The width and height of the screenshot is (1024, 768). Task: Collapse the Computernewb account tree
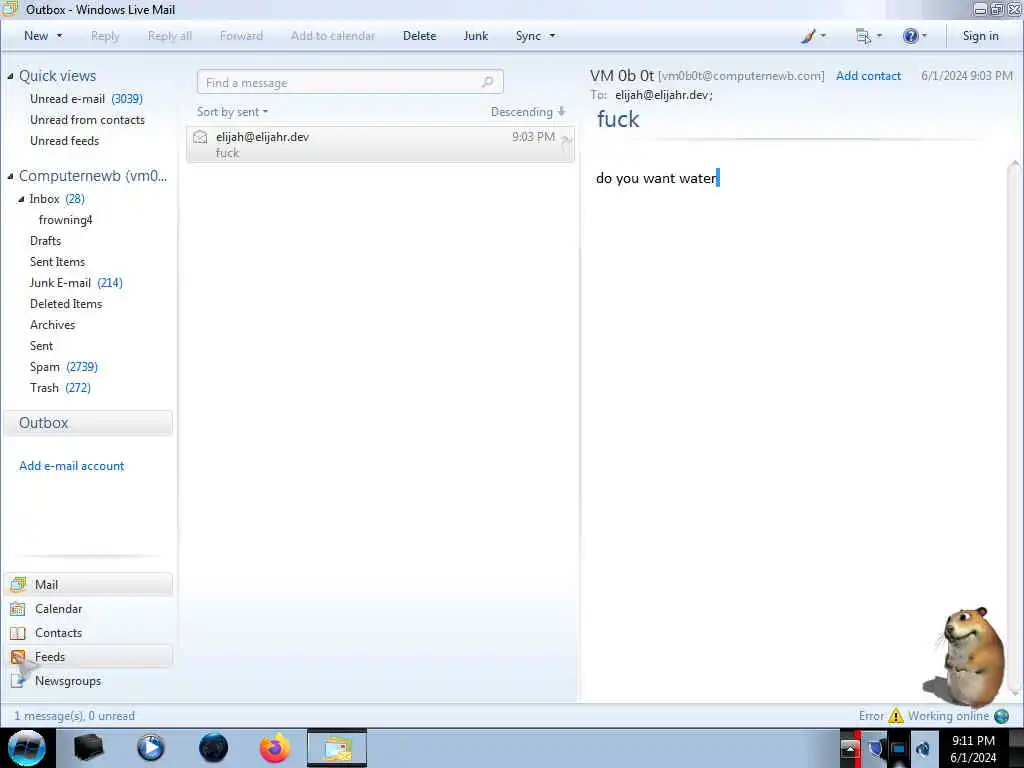coord(10,176)
